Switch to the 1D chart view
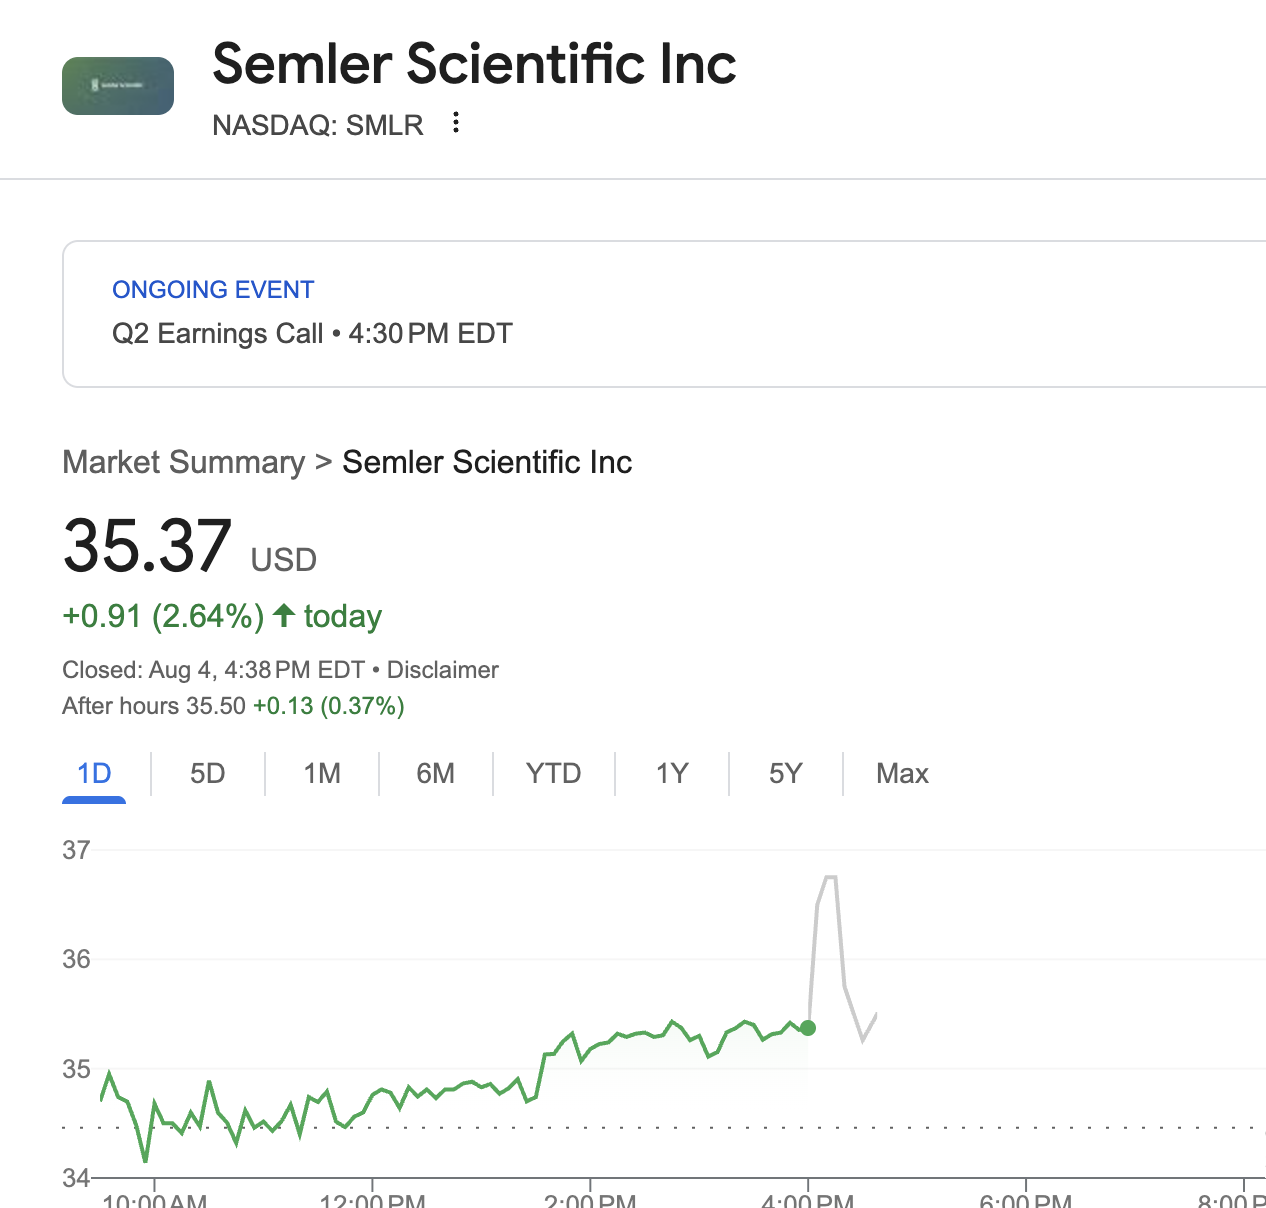 93,773
